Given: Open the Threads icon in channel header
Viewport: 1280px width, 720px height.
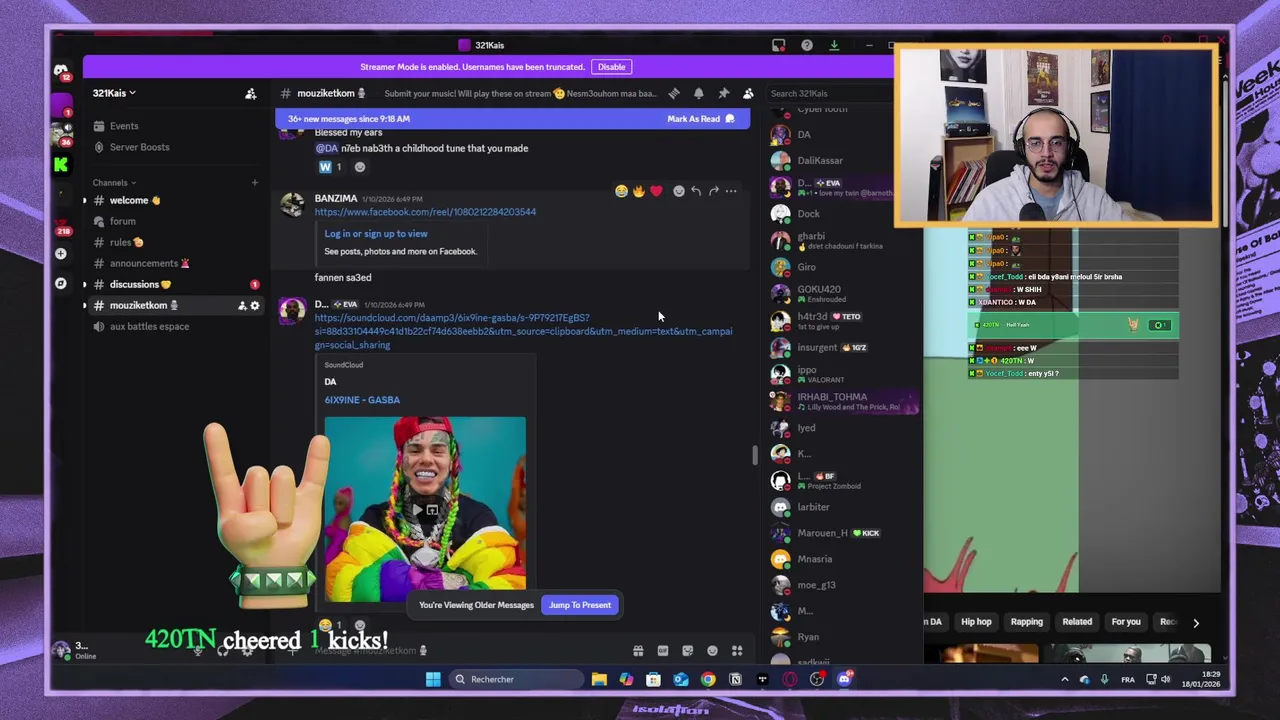Looking at the screenshot, I should 674,93.
